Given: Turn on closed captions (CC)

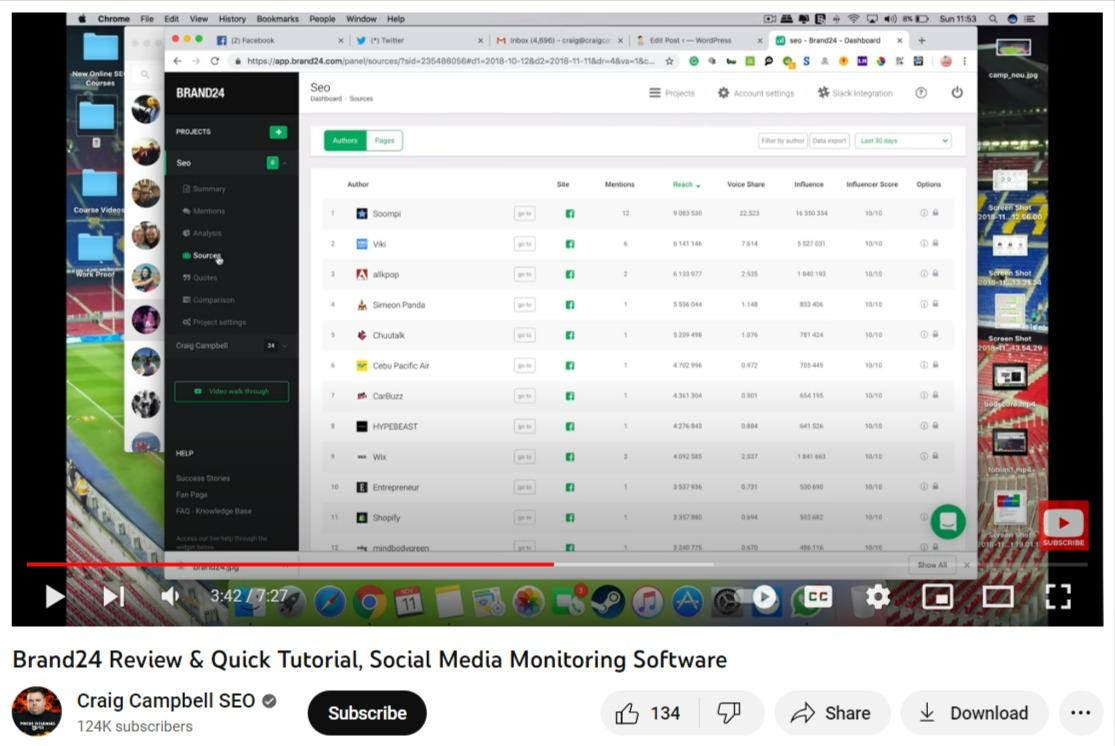Looking at the screenshot, I should [x=818, y=597].
